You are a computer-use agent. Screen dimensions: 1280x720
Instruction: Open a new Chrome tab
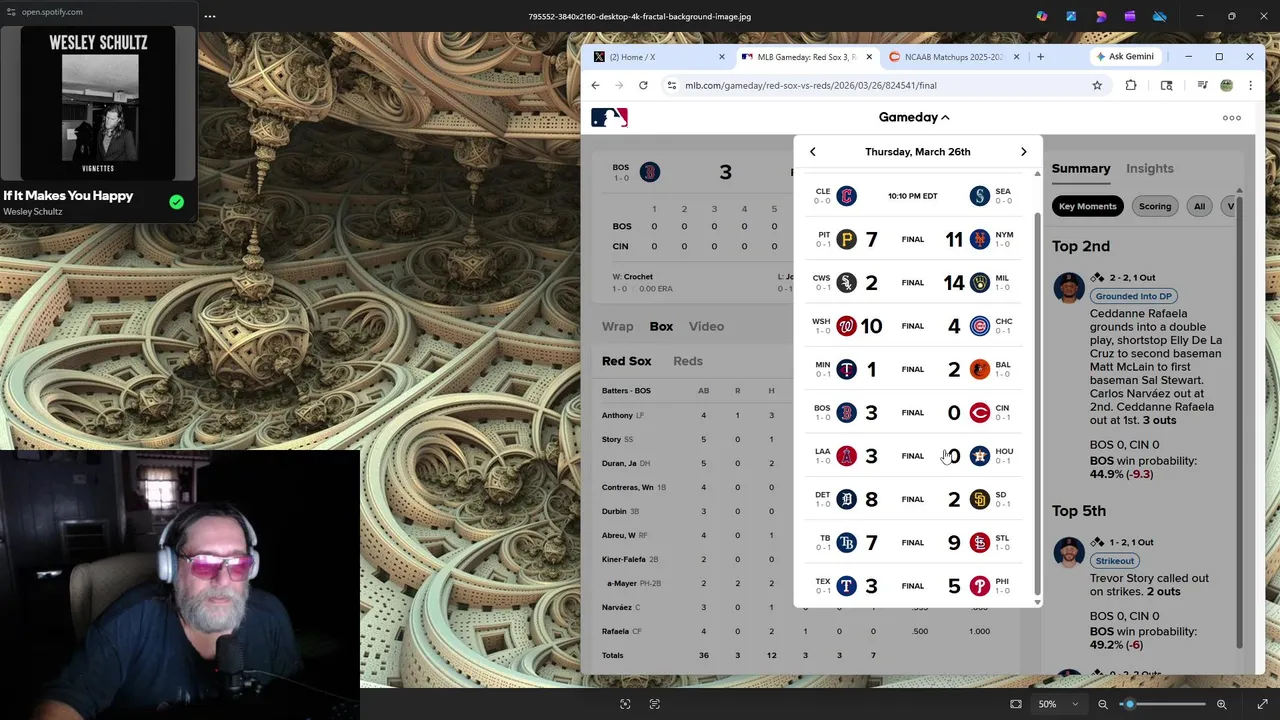pyautogui.click(x=1040, y=57)
